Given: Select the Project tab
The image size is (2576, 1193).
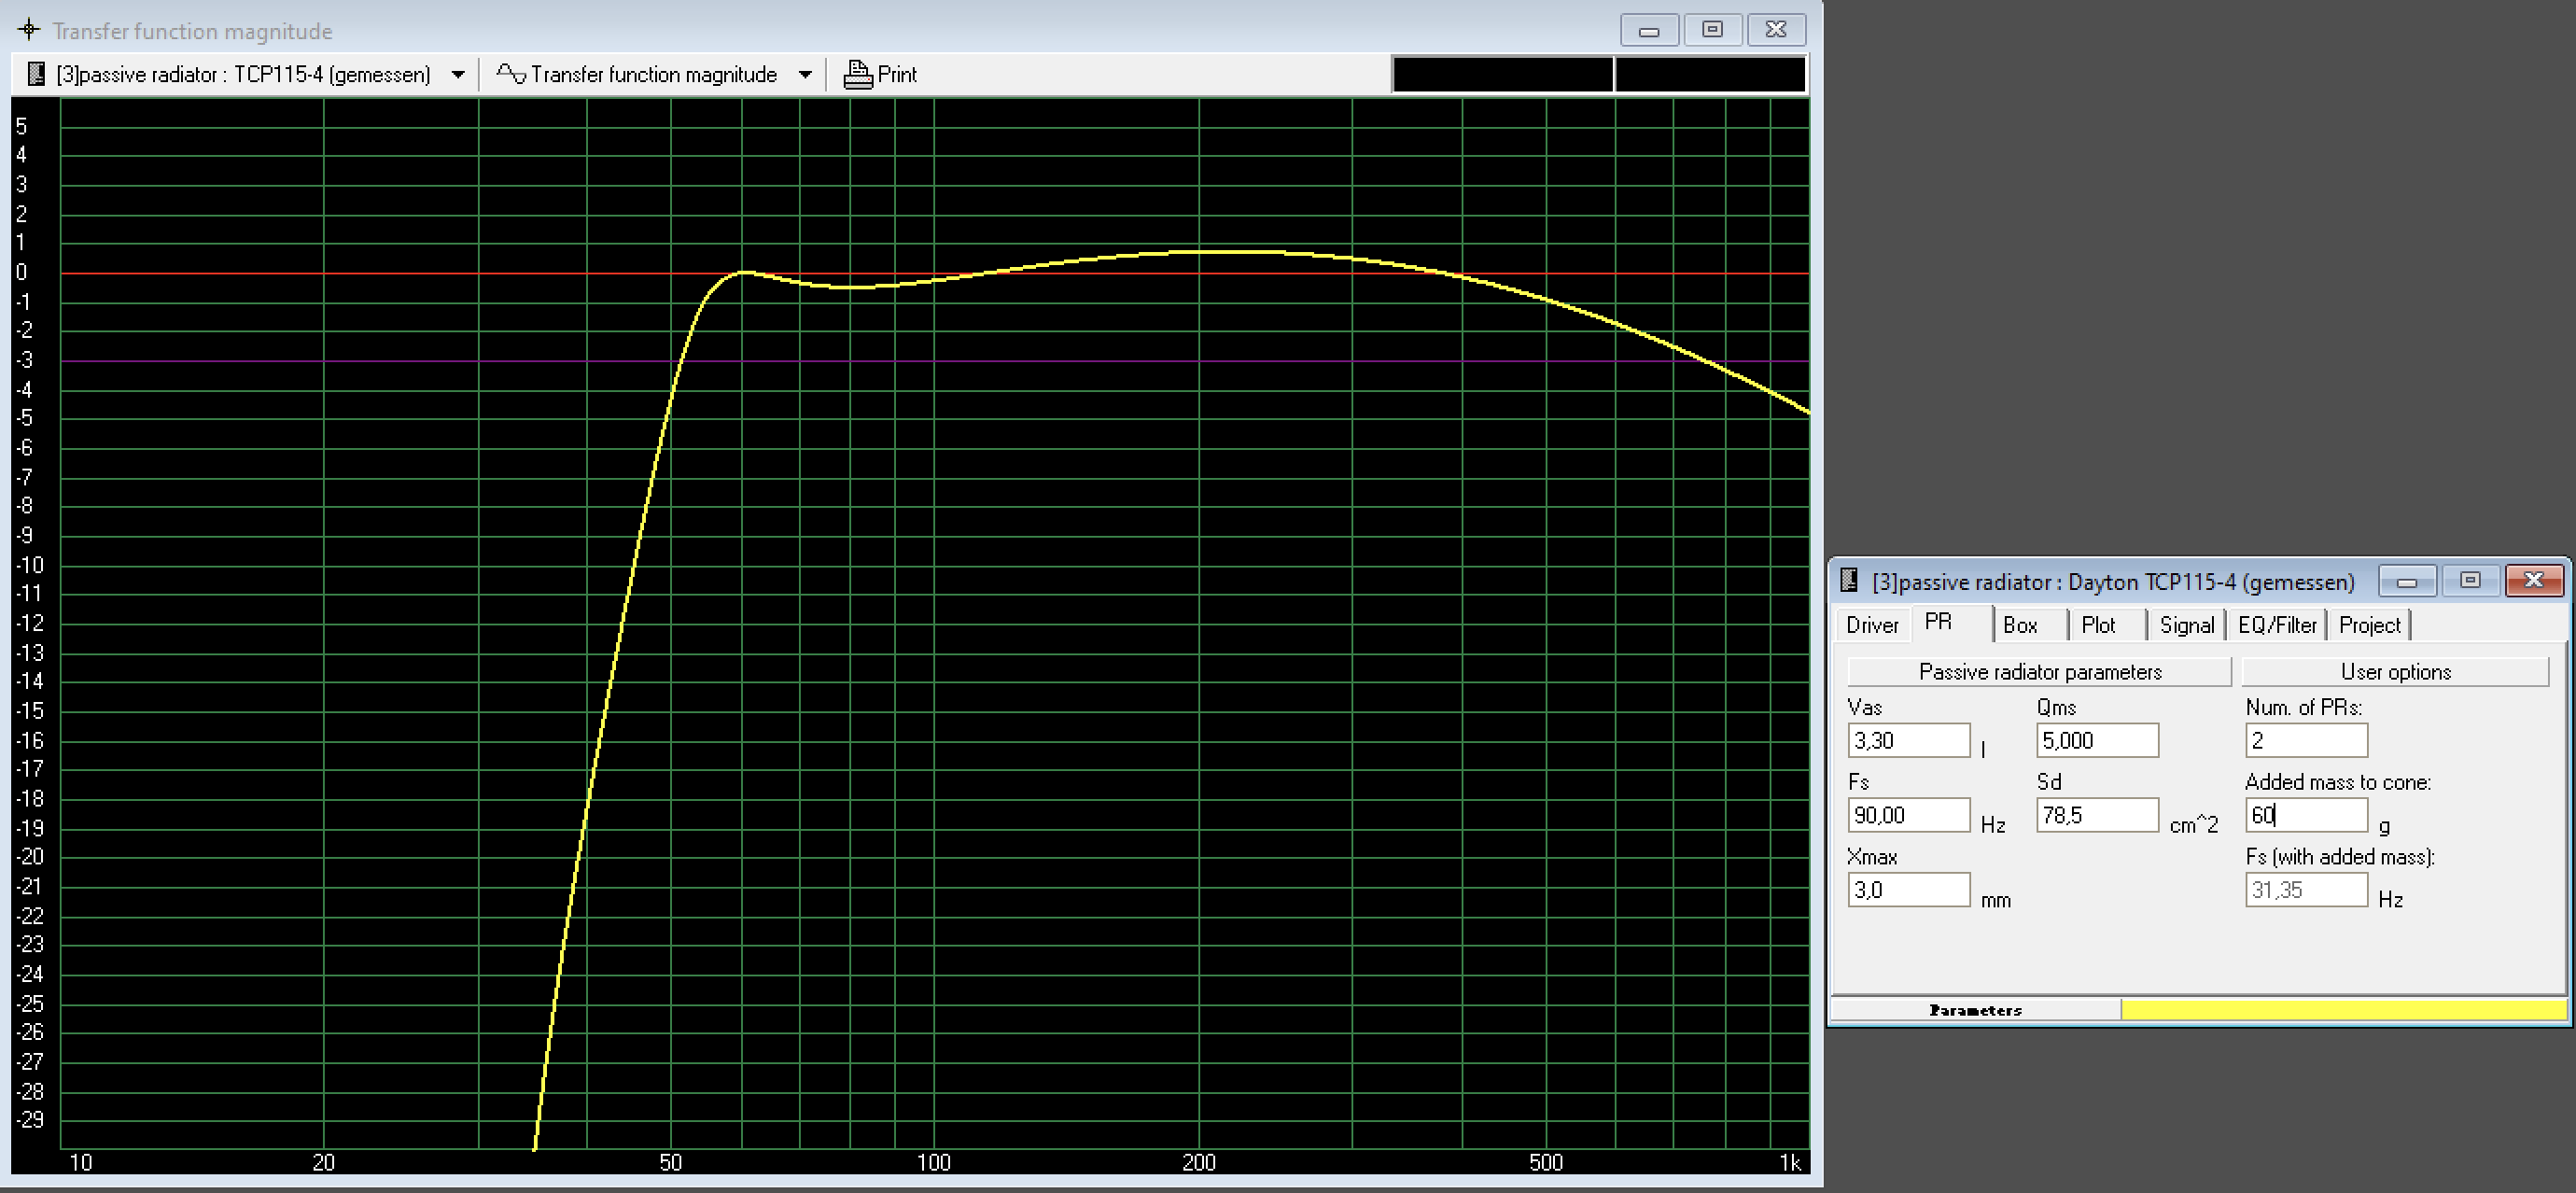Looking at the screenshot, I should tap(2369, 625).
